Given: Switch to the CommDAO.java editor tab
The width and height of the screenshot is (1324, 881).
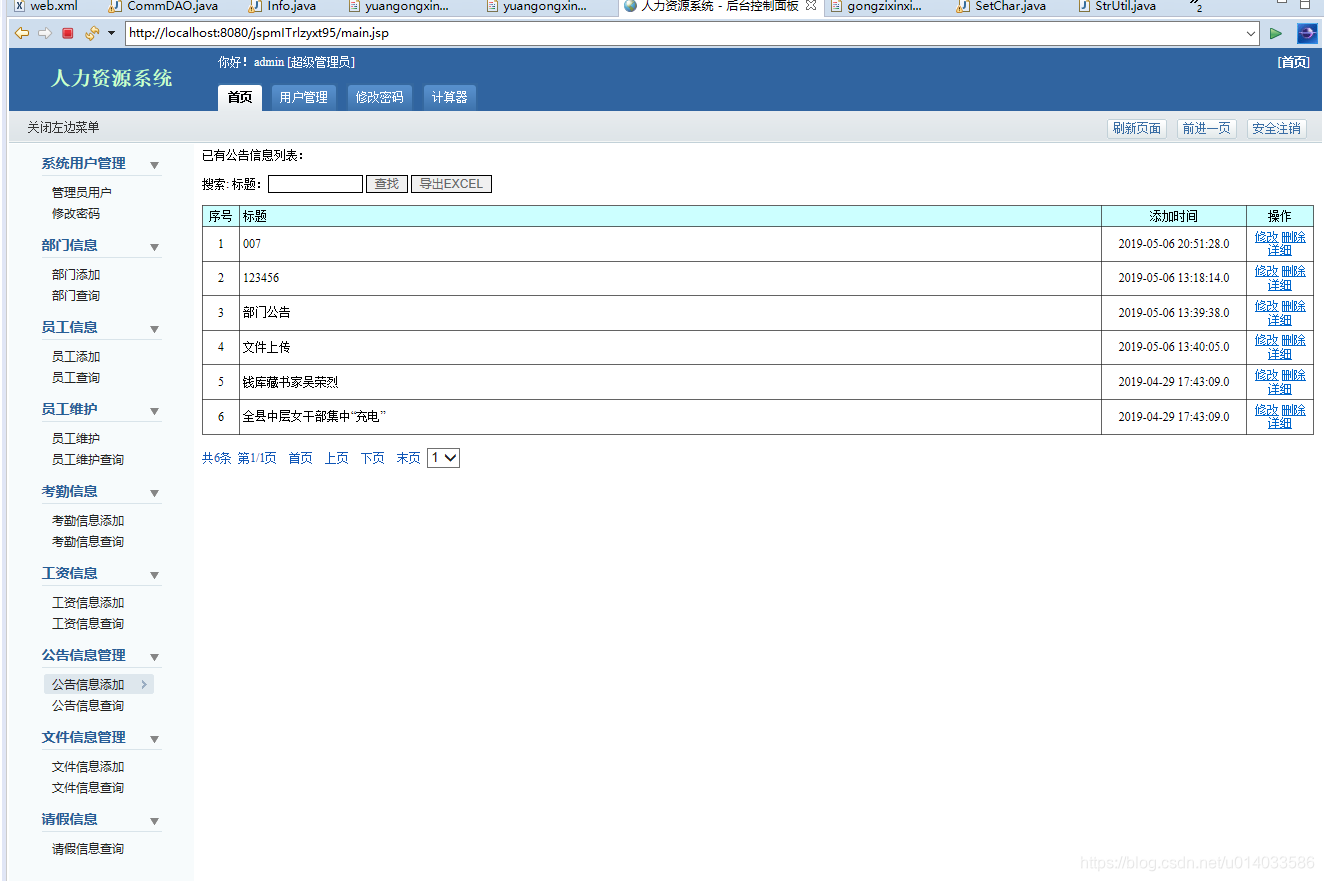Looking at the screenshot, I should 164,6.
